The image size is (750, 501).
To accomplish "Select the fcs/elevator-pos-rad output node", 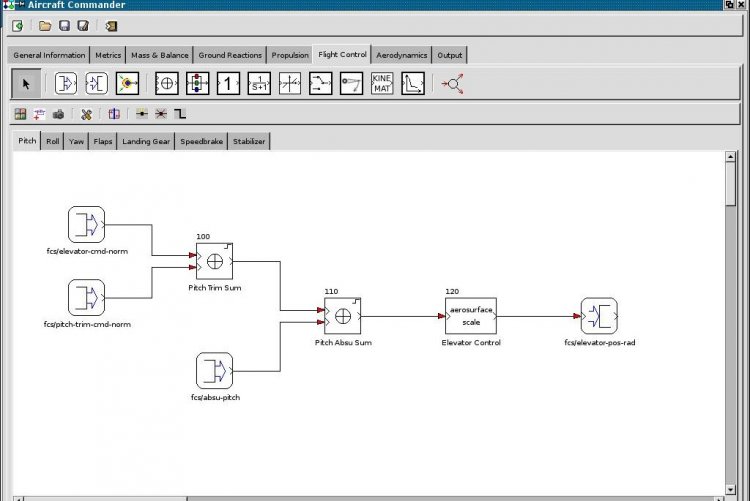I will coord(599,316).
